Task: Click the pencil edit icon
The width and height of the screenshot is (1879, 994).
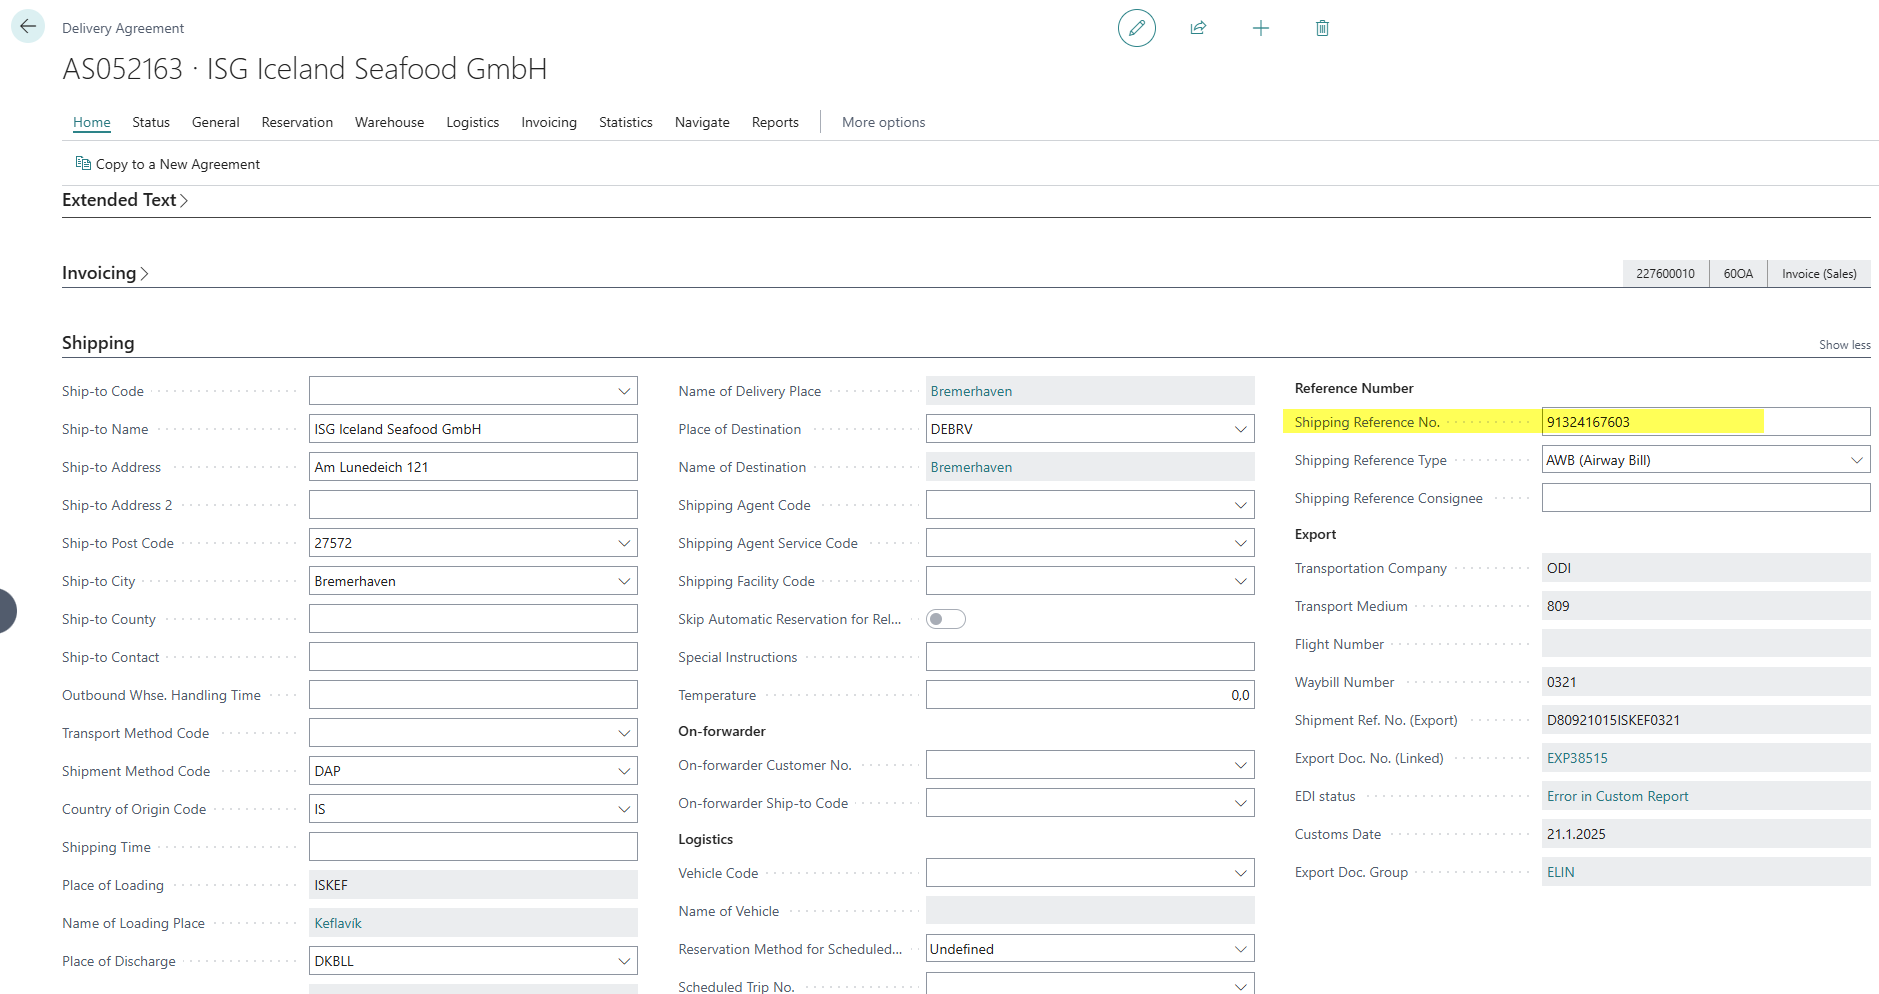Action: [x=1136, y=28]
